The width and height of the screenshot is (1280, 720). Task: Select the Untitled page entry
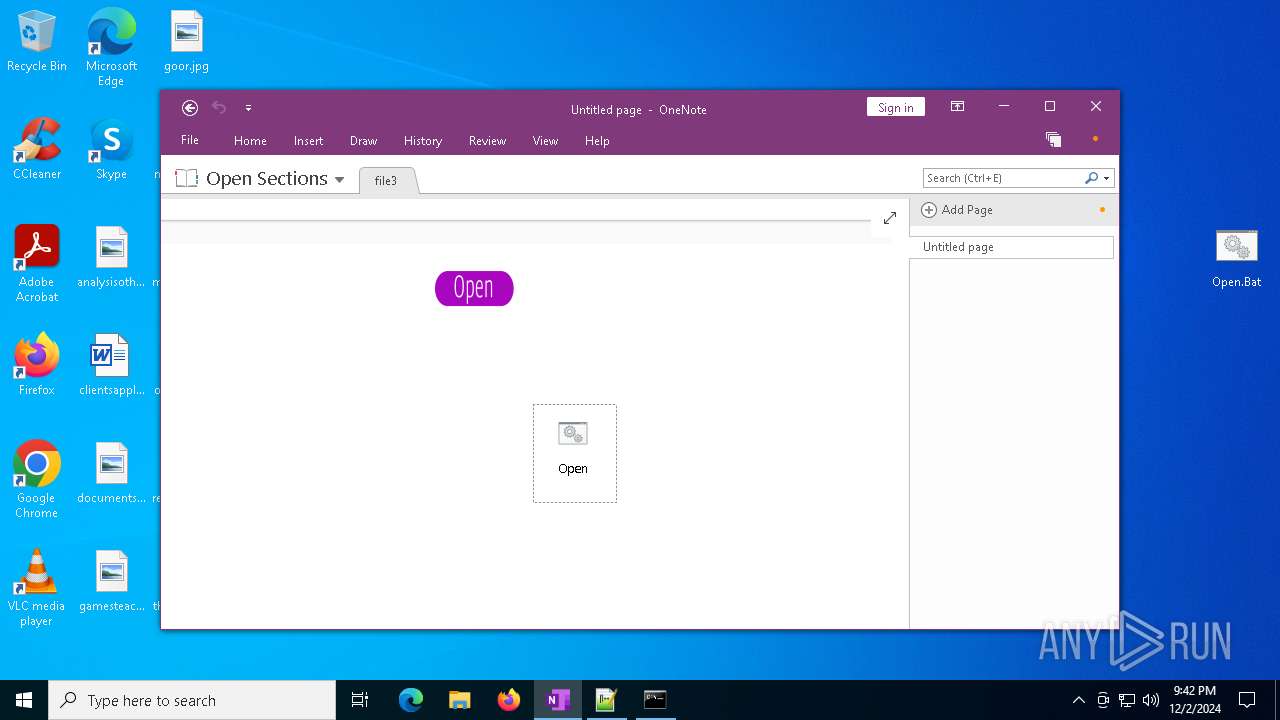(x=1011, y=247)
